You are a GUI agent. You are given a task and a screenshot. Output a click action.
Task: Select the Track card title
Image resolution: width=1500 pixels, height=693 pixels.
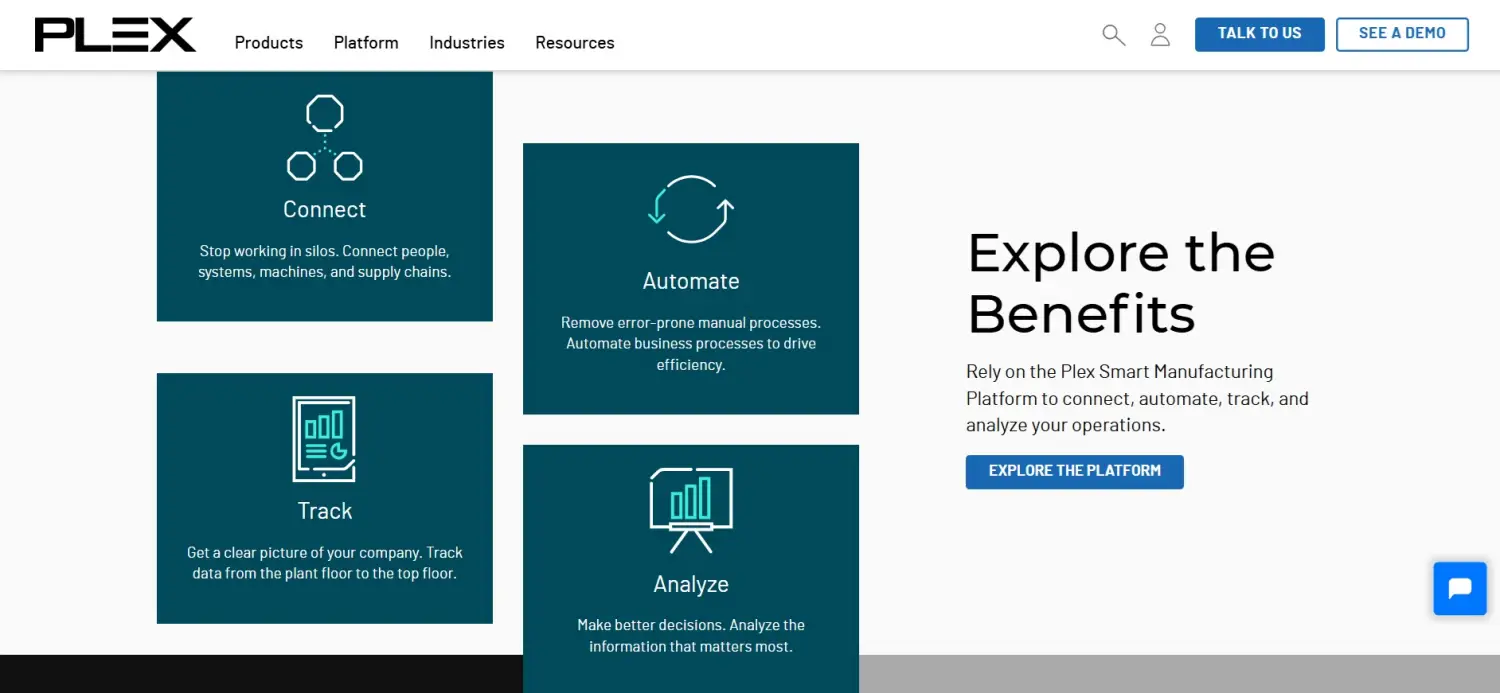[x=325, y=511]
